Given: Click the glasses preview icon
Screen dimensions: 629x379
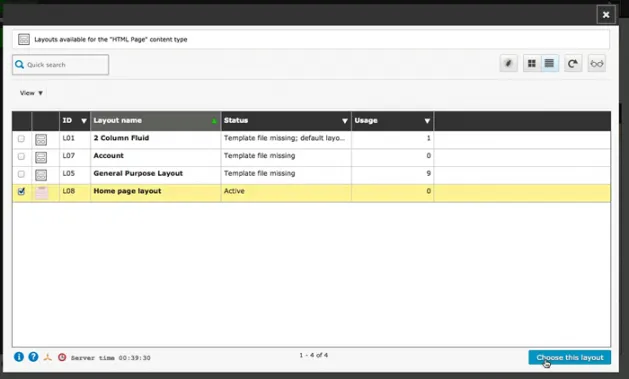Looking at the screenshot, I should coord(597,63).
